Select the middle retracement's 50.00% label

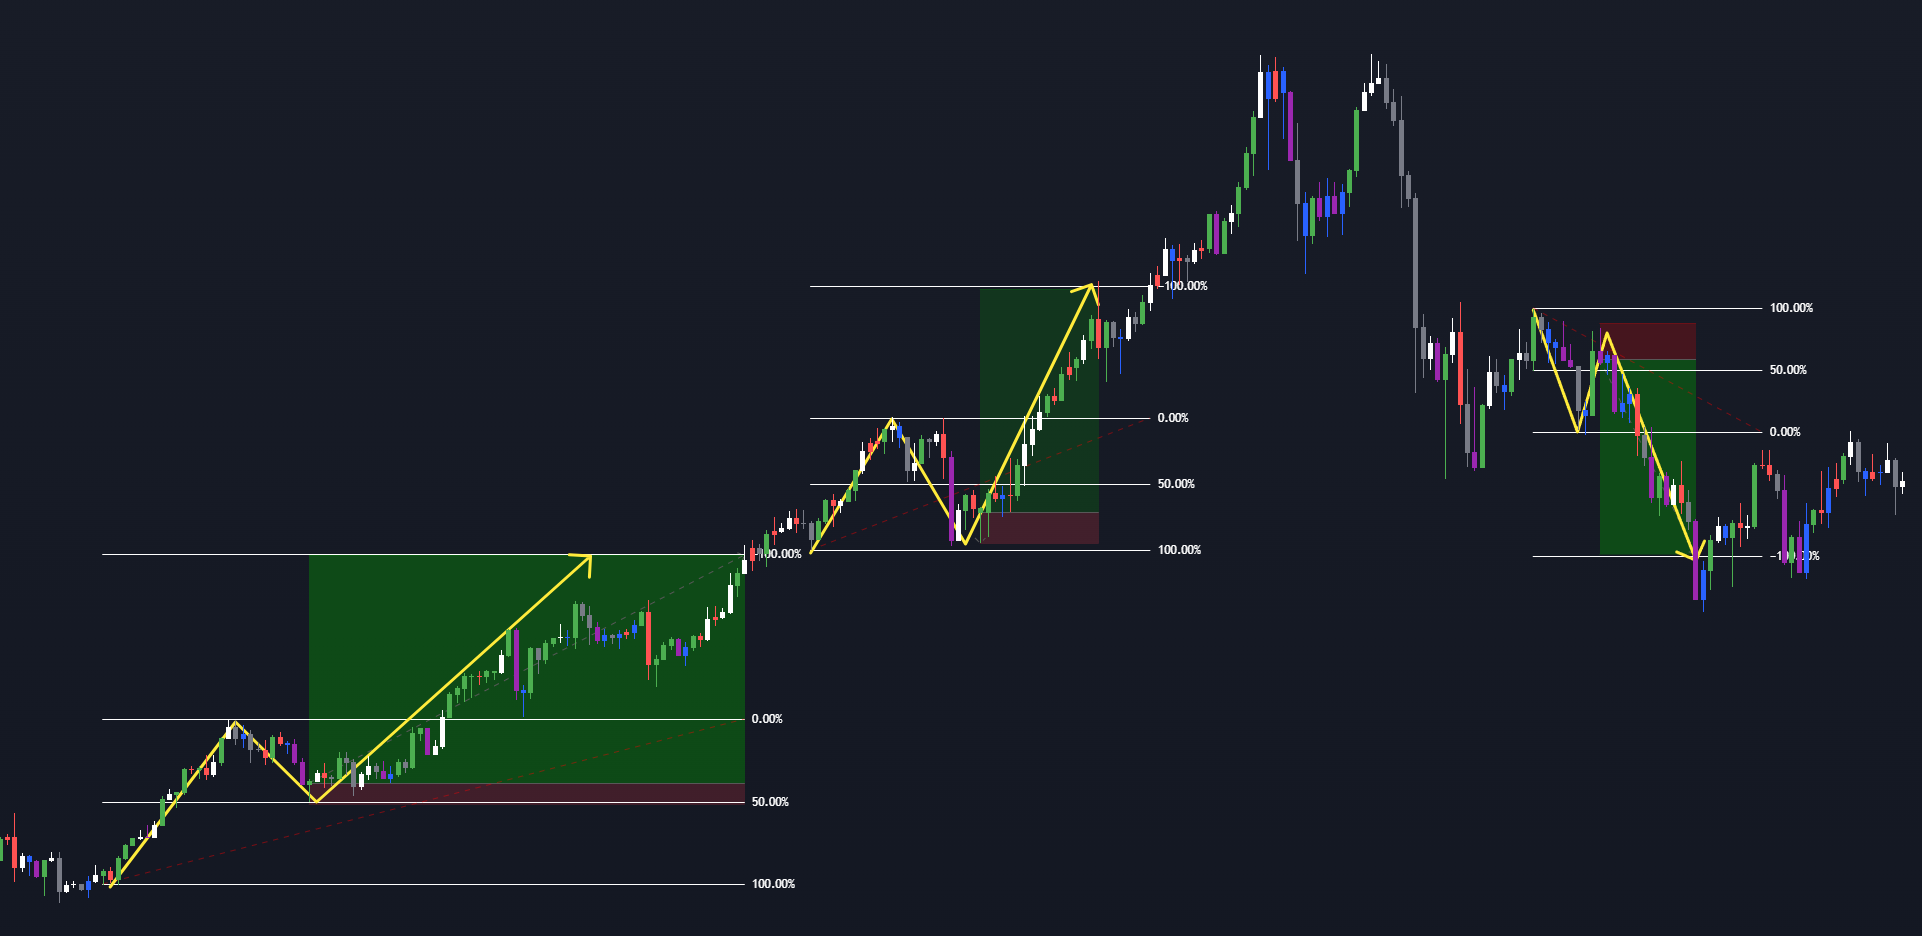1176,484
